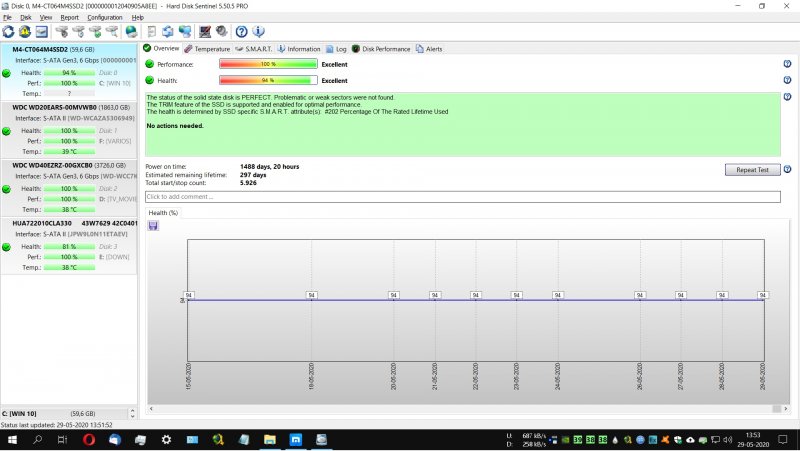Click the "No actions needed." text
The image size is (800, 451).
(x=175, y=126)
